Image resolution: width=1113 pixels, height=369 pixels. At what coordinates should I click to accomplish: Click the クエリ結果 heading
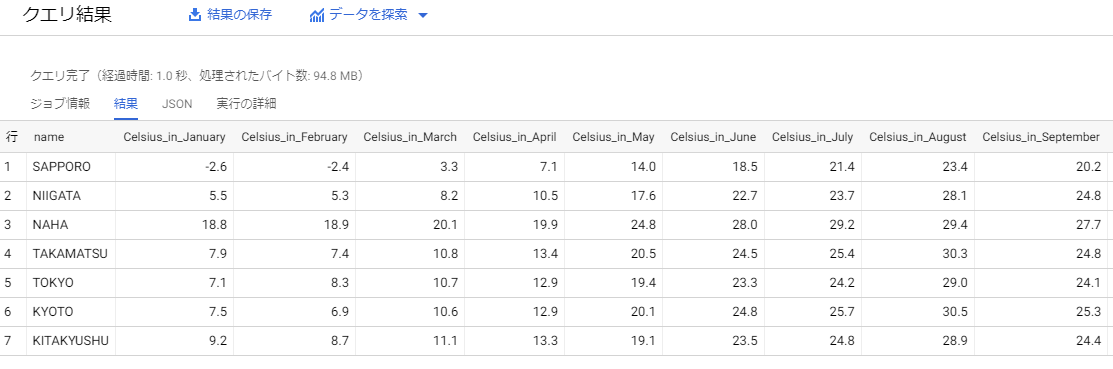click(67, 16)
